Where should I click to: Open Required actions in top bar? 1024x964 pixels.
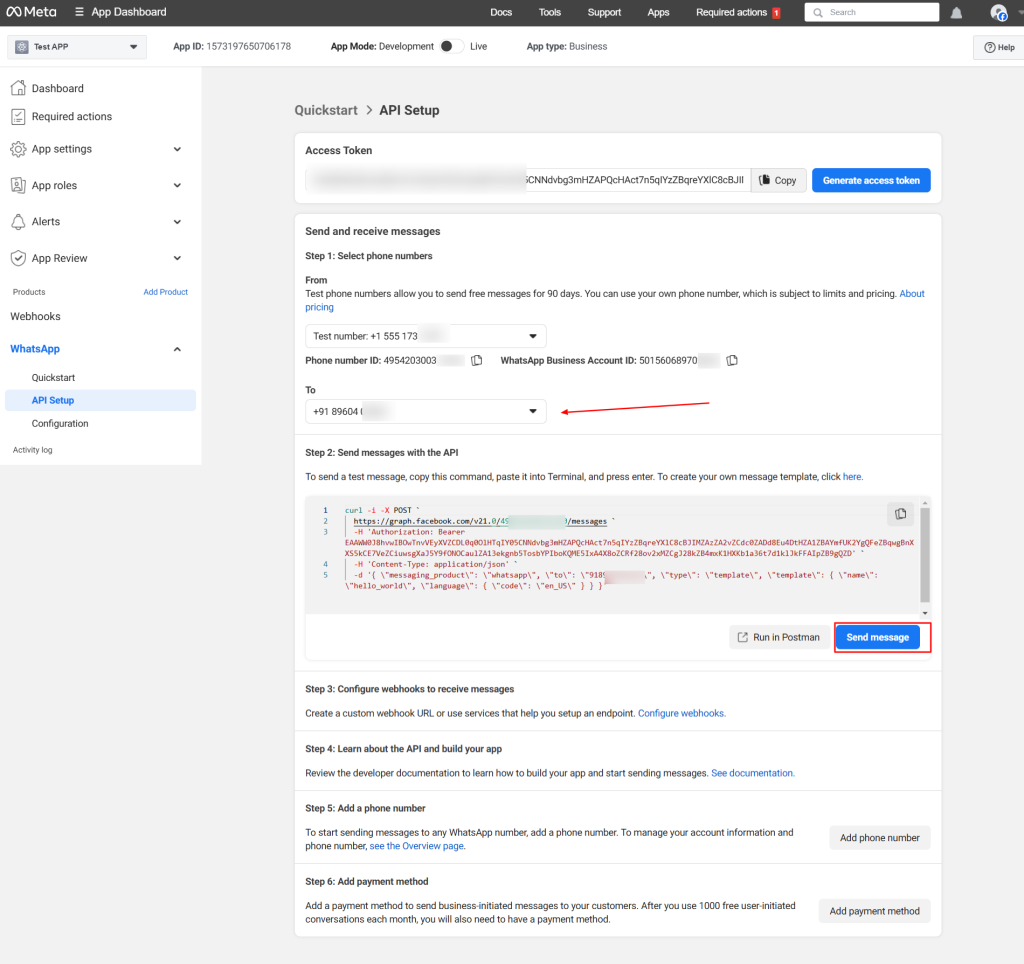731,12
